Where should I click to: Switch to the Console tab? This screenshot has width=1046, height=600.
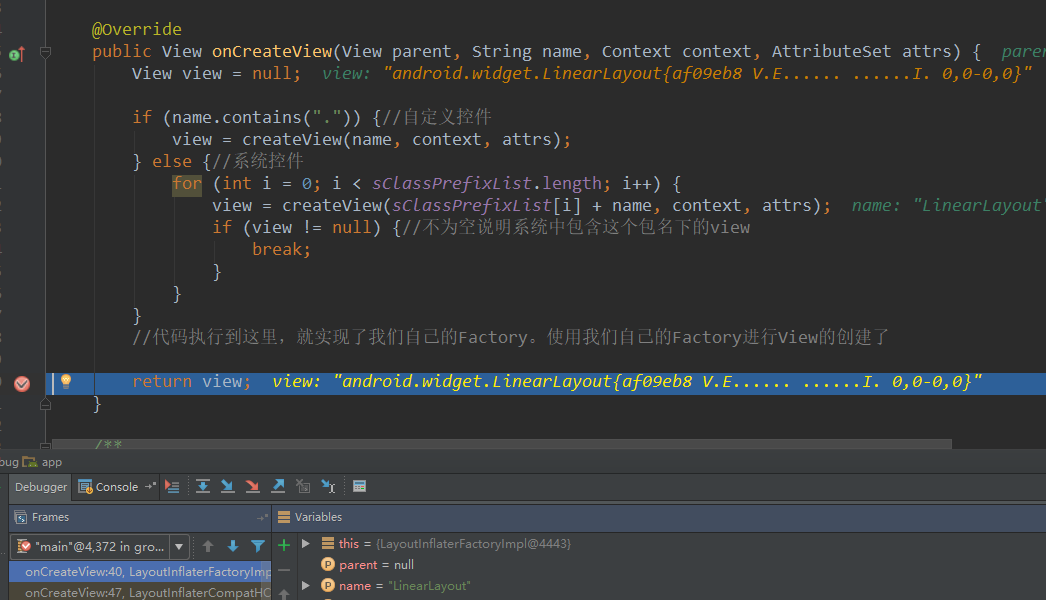click(117, 487)
